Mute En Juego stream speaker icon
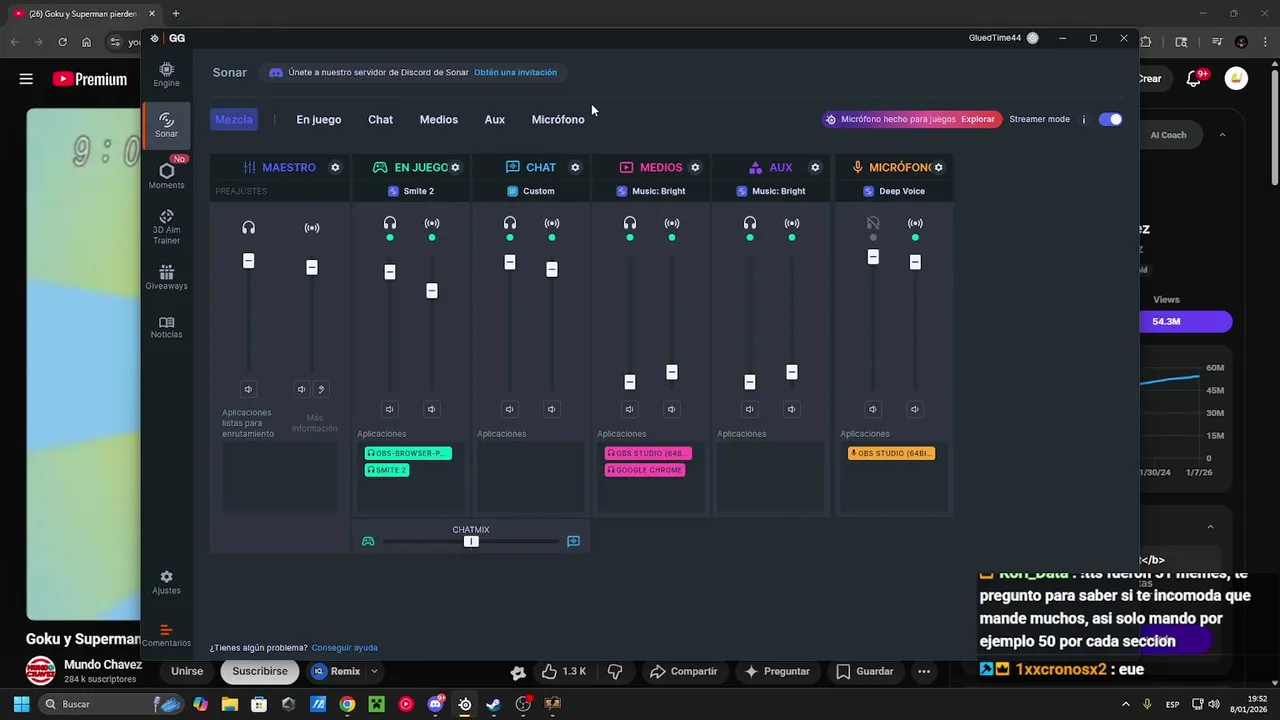The height and width of the screenshot is (720, 1280). point(432,409)
